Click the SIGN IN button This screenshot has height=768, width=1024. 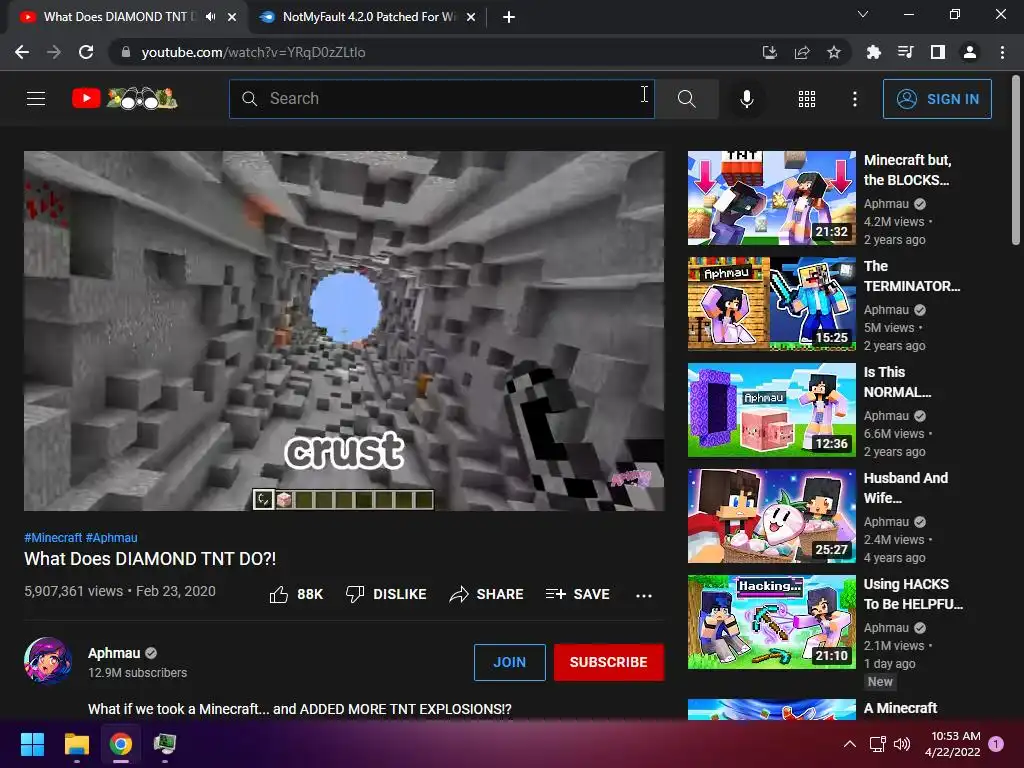(x=937, y=99)
